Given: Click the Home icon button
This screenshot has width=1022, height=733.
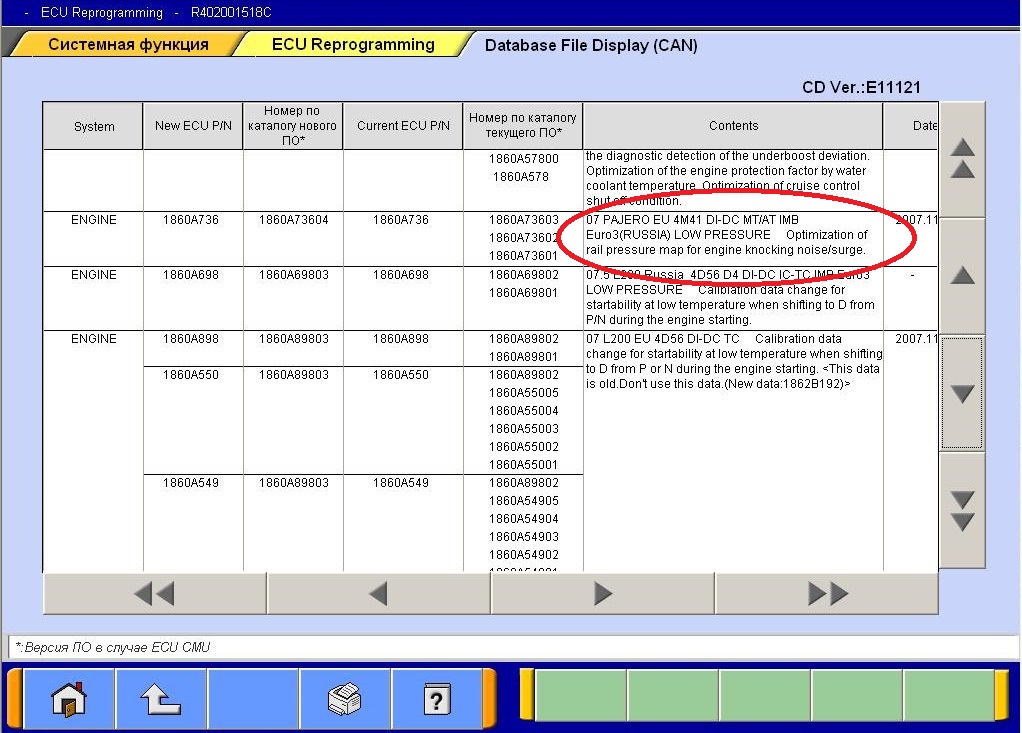Looking at the screenshot, I should [69, 698].
